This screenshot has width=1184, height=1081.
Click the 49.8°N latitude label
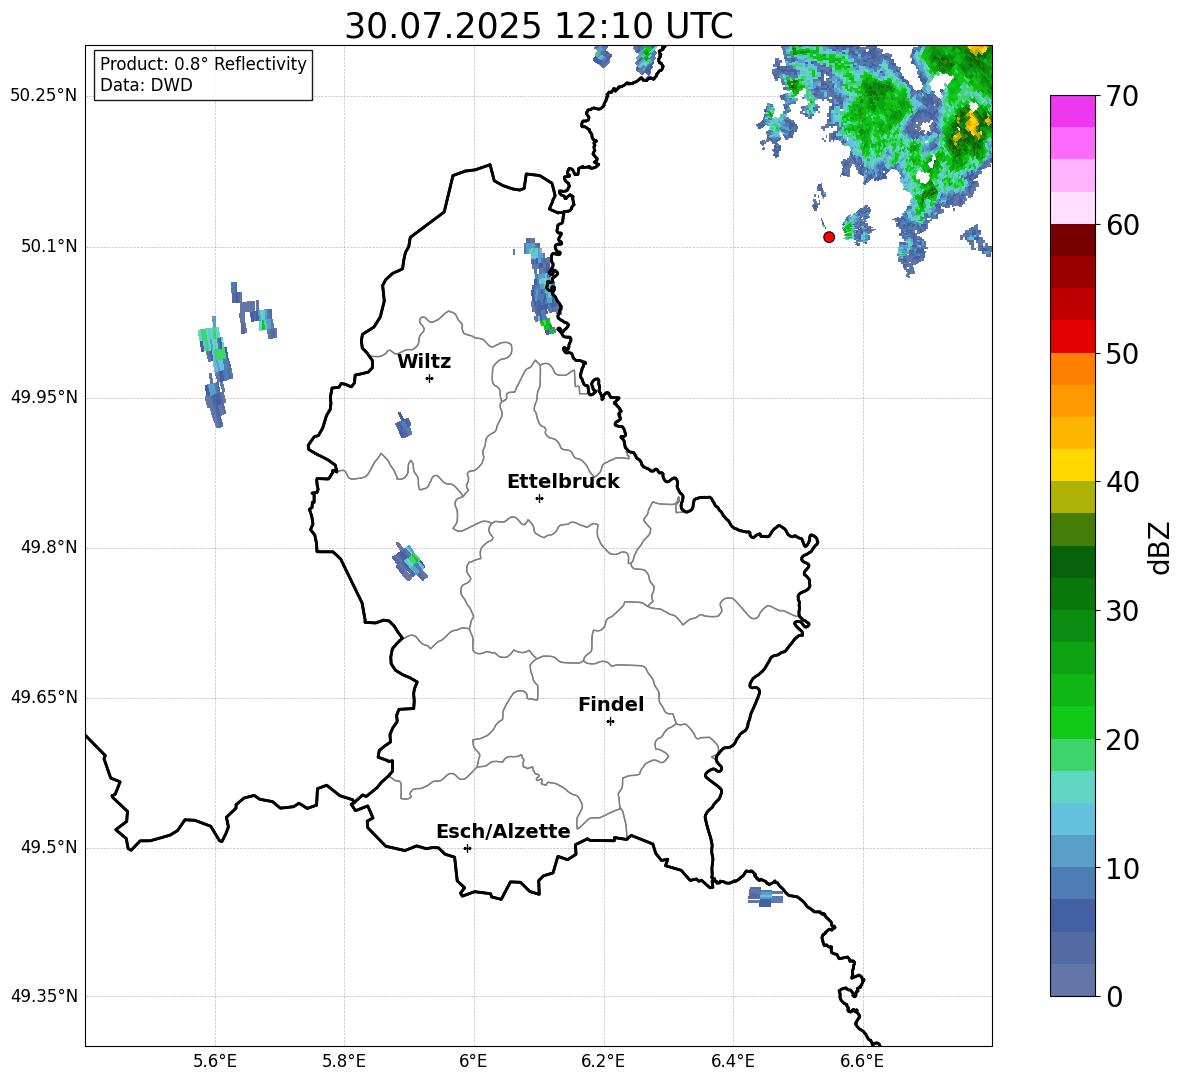[49, 547]
